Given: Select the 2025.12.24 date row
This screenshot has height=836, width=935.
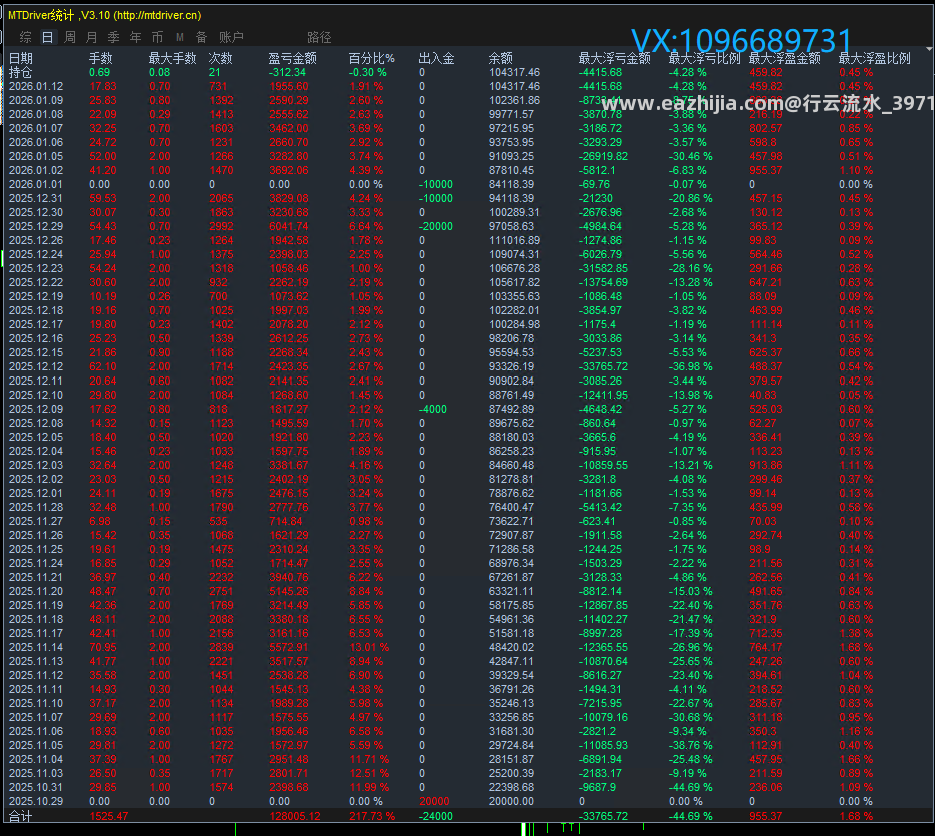Looking at the screenshot, I should point(36,254).
